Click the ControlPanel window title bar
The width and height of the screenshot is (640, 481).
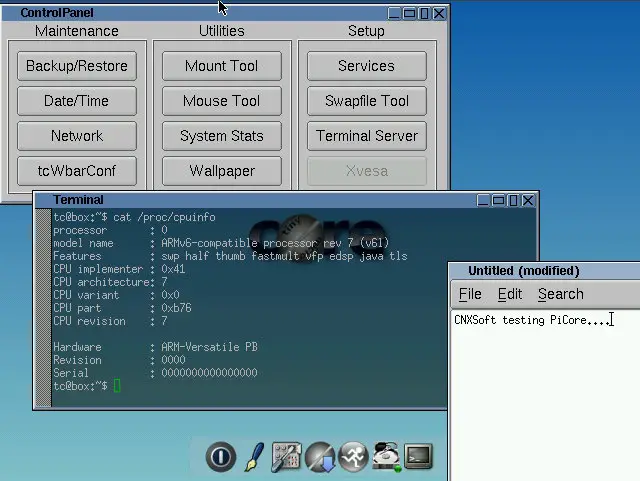click(196, 13)
